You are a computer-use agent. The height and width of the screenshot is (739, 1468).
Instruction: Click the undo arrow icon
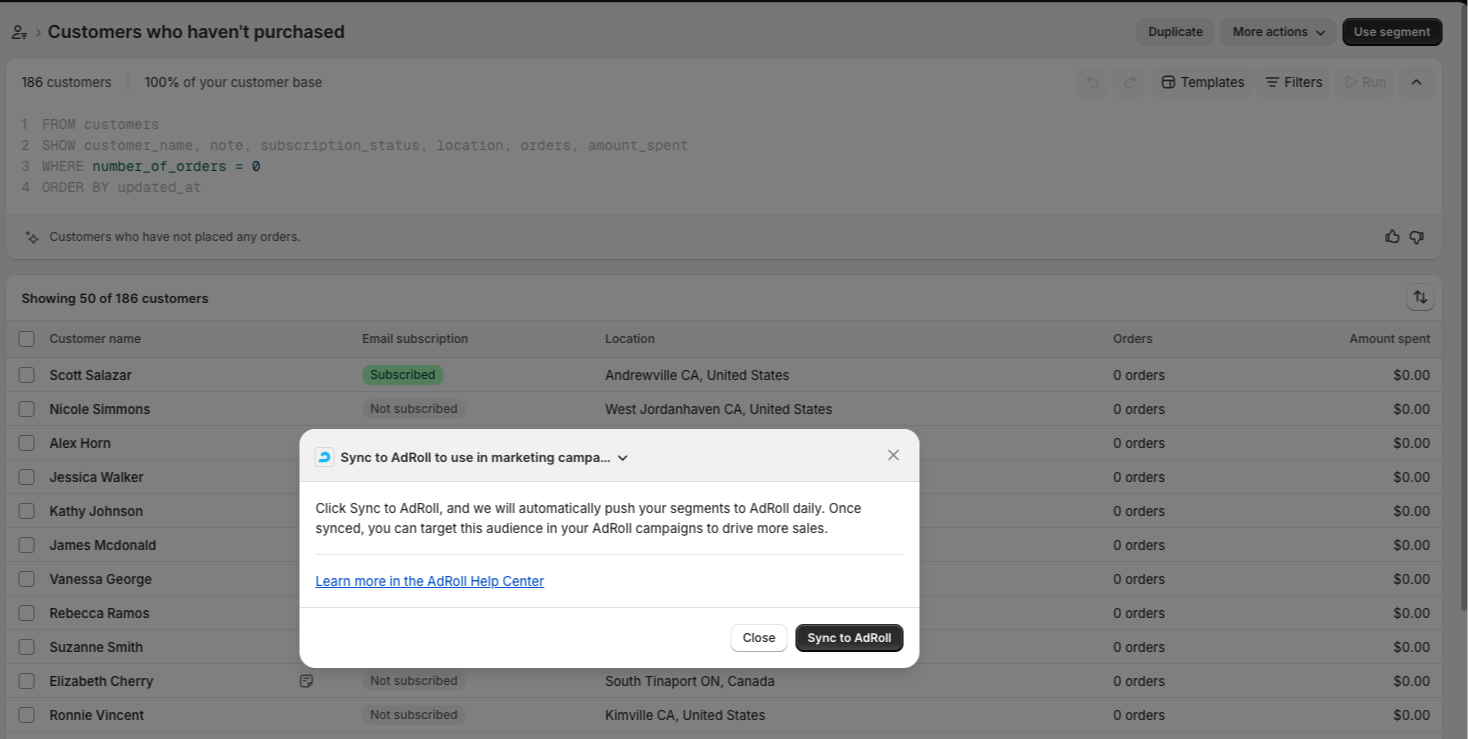point(1092,82)
